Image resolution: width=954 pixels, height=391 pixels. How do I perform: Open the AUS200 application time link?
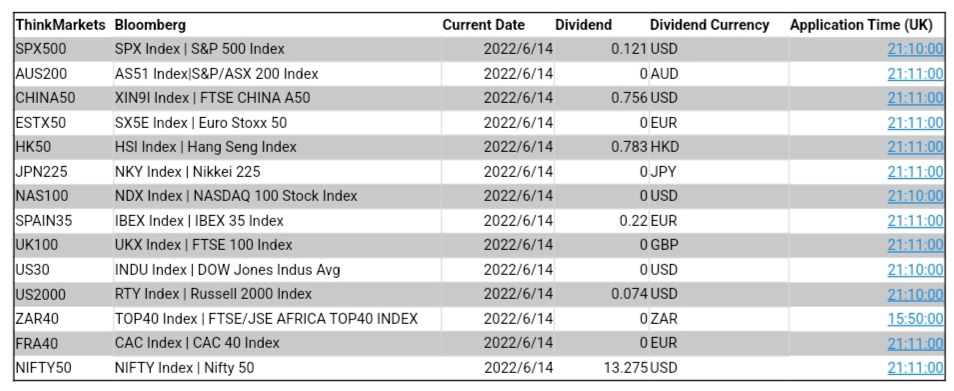pos(915,74)
